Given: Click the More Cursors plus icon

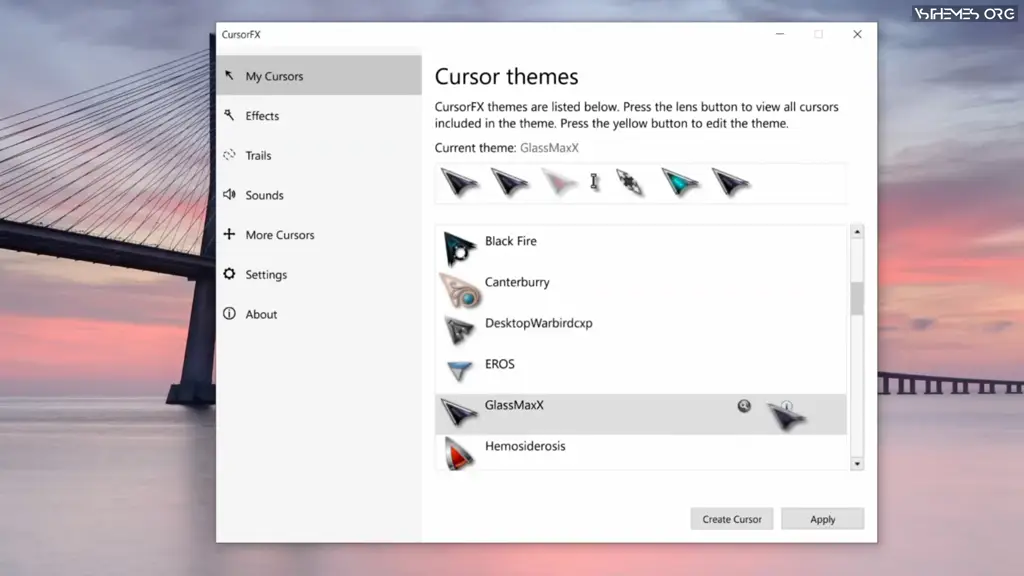Looking at the screenshot, I should (x=231, y=234).
